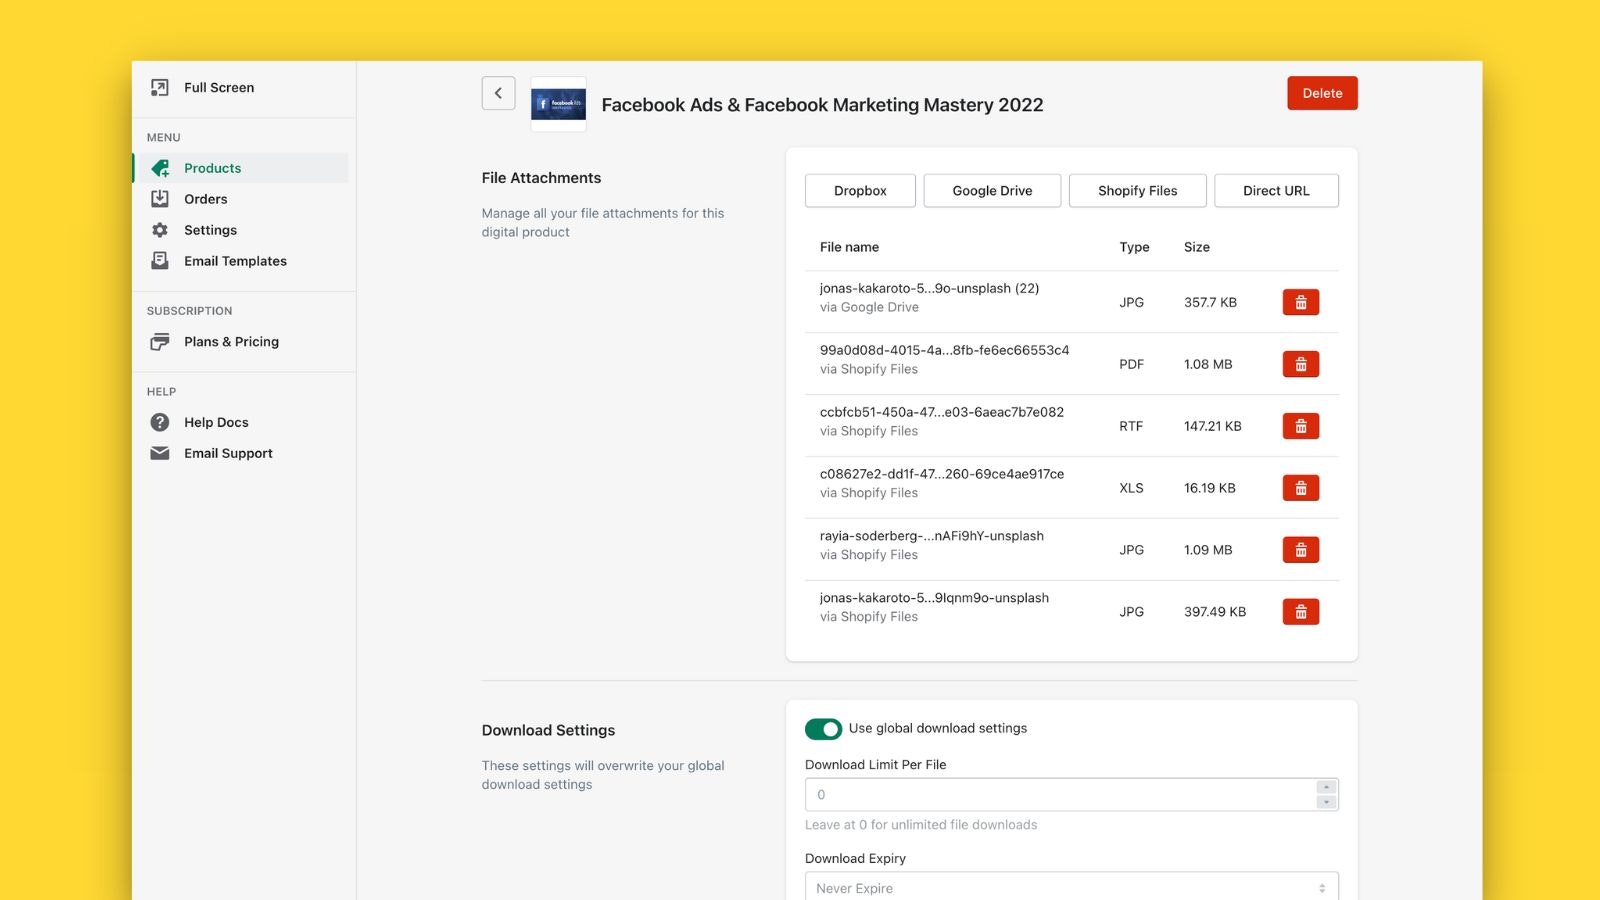Click the Settings gear icon
1600x900 pixels.
(160, 230)
